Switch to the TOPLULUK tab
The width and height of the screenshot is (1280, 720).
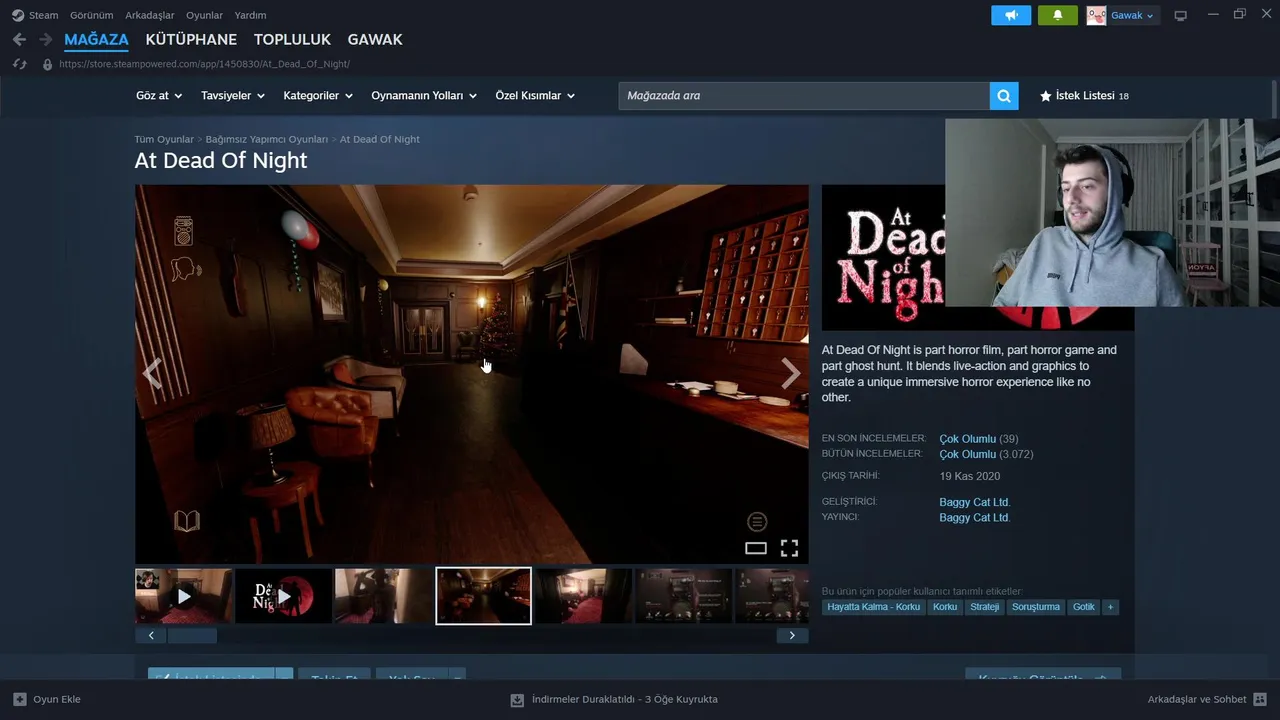[x=292, y=40]
